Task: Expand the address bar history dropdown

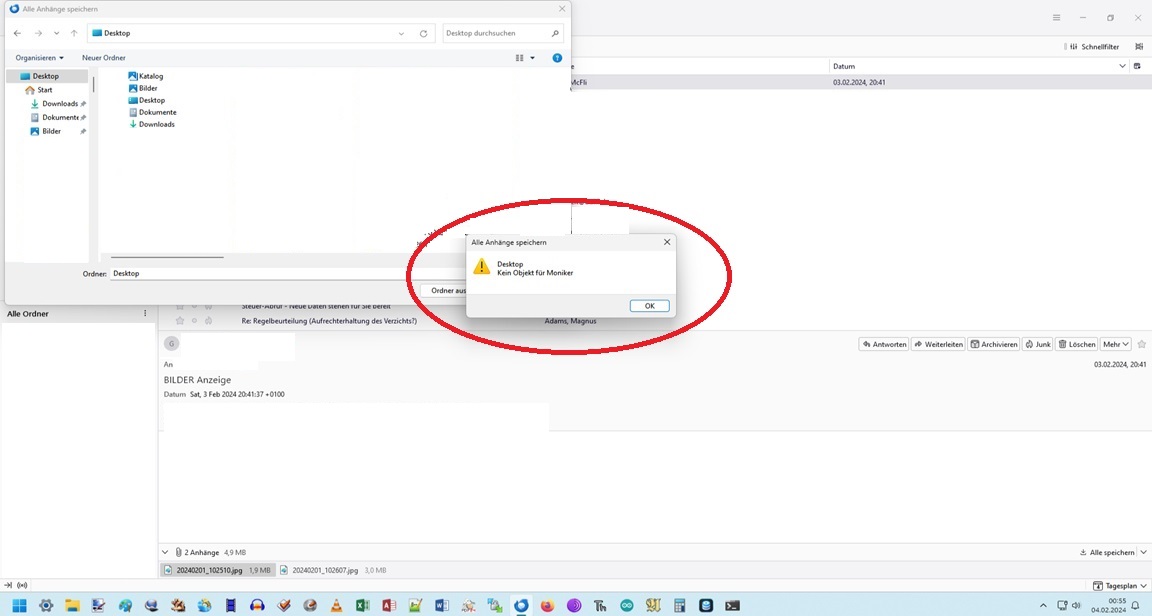Action: tap(401, 33)
